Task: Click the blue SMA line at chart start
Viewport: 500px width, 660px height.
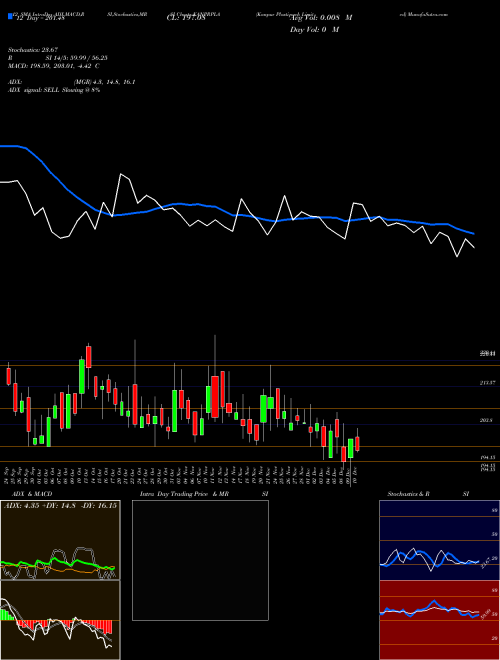Action: (x=8, y=146)
